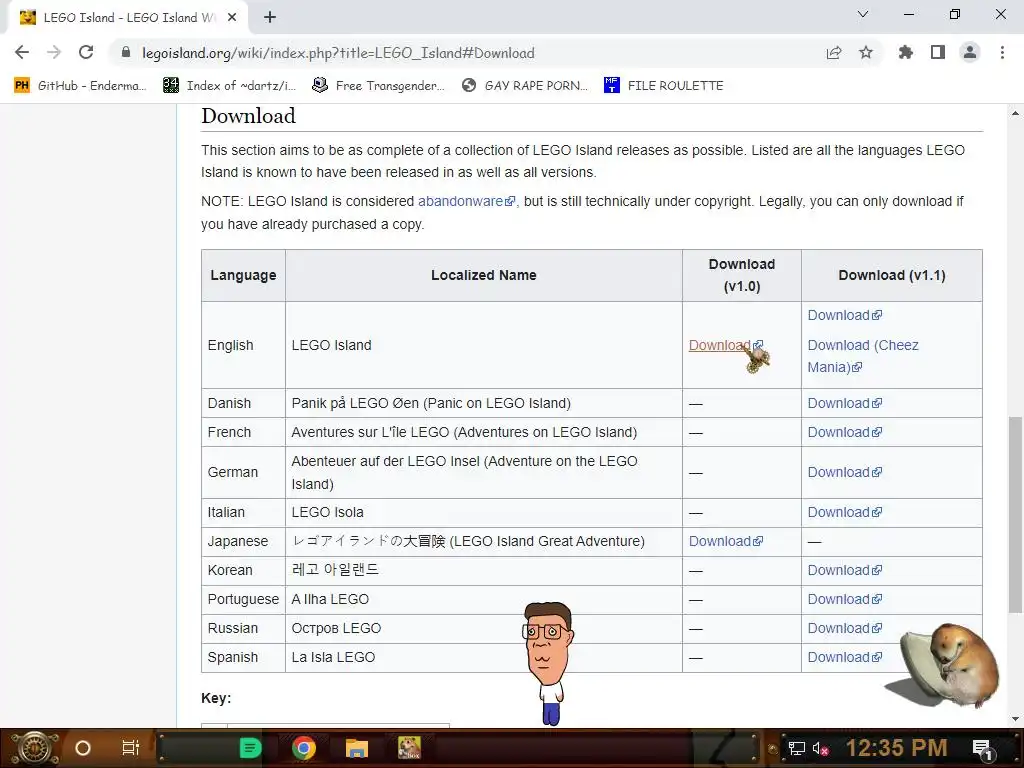Click the scrollbar up arrow

click(x=1016, y=113)
